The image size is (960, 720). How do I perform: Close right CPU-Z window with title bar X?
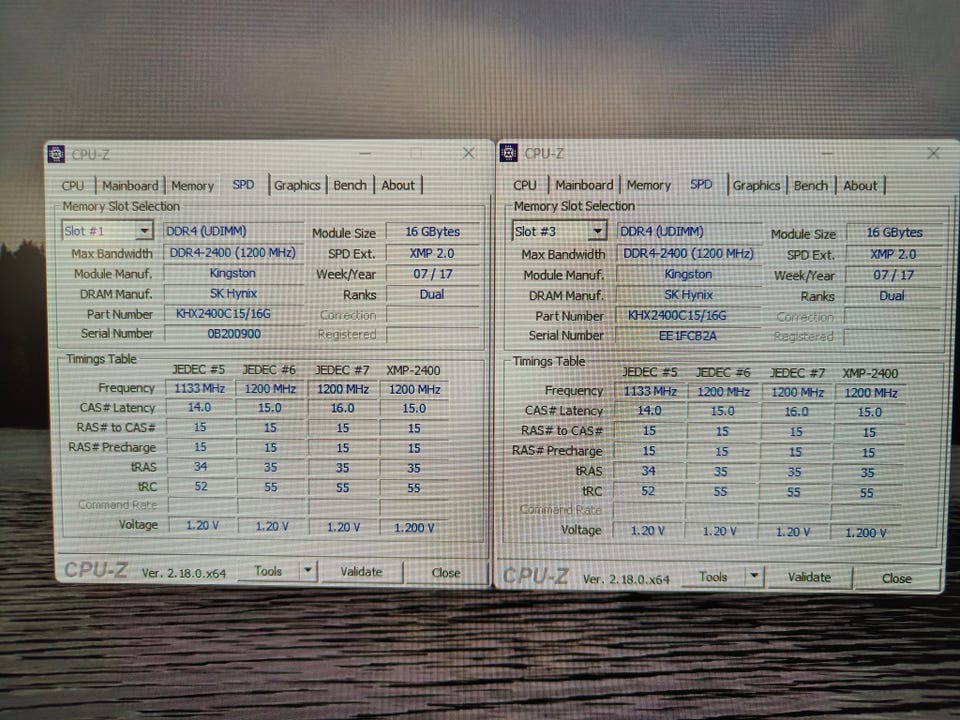pos(933,153)
